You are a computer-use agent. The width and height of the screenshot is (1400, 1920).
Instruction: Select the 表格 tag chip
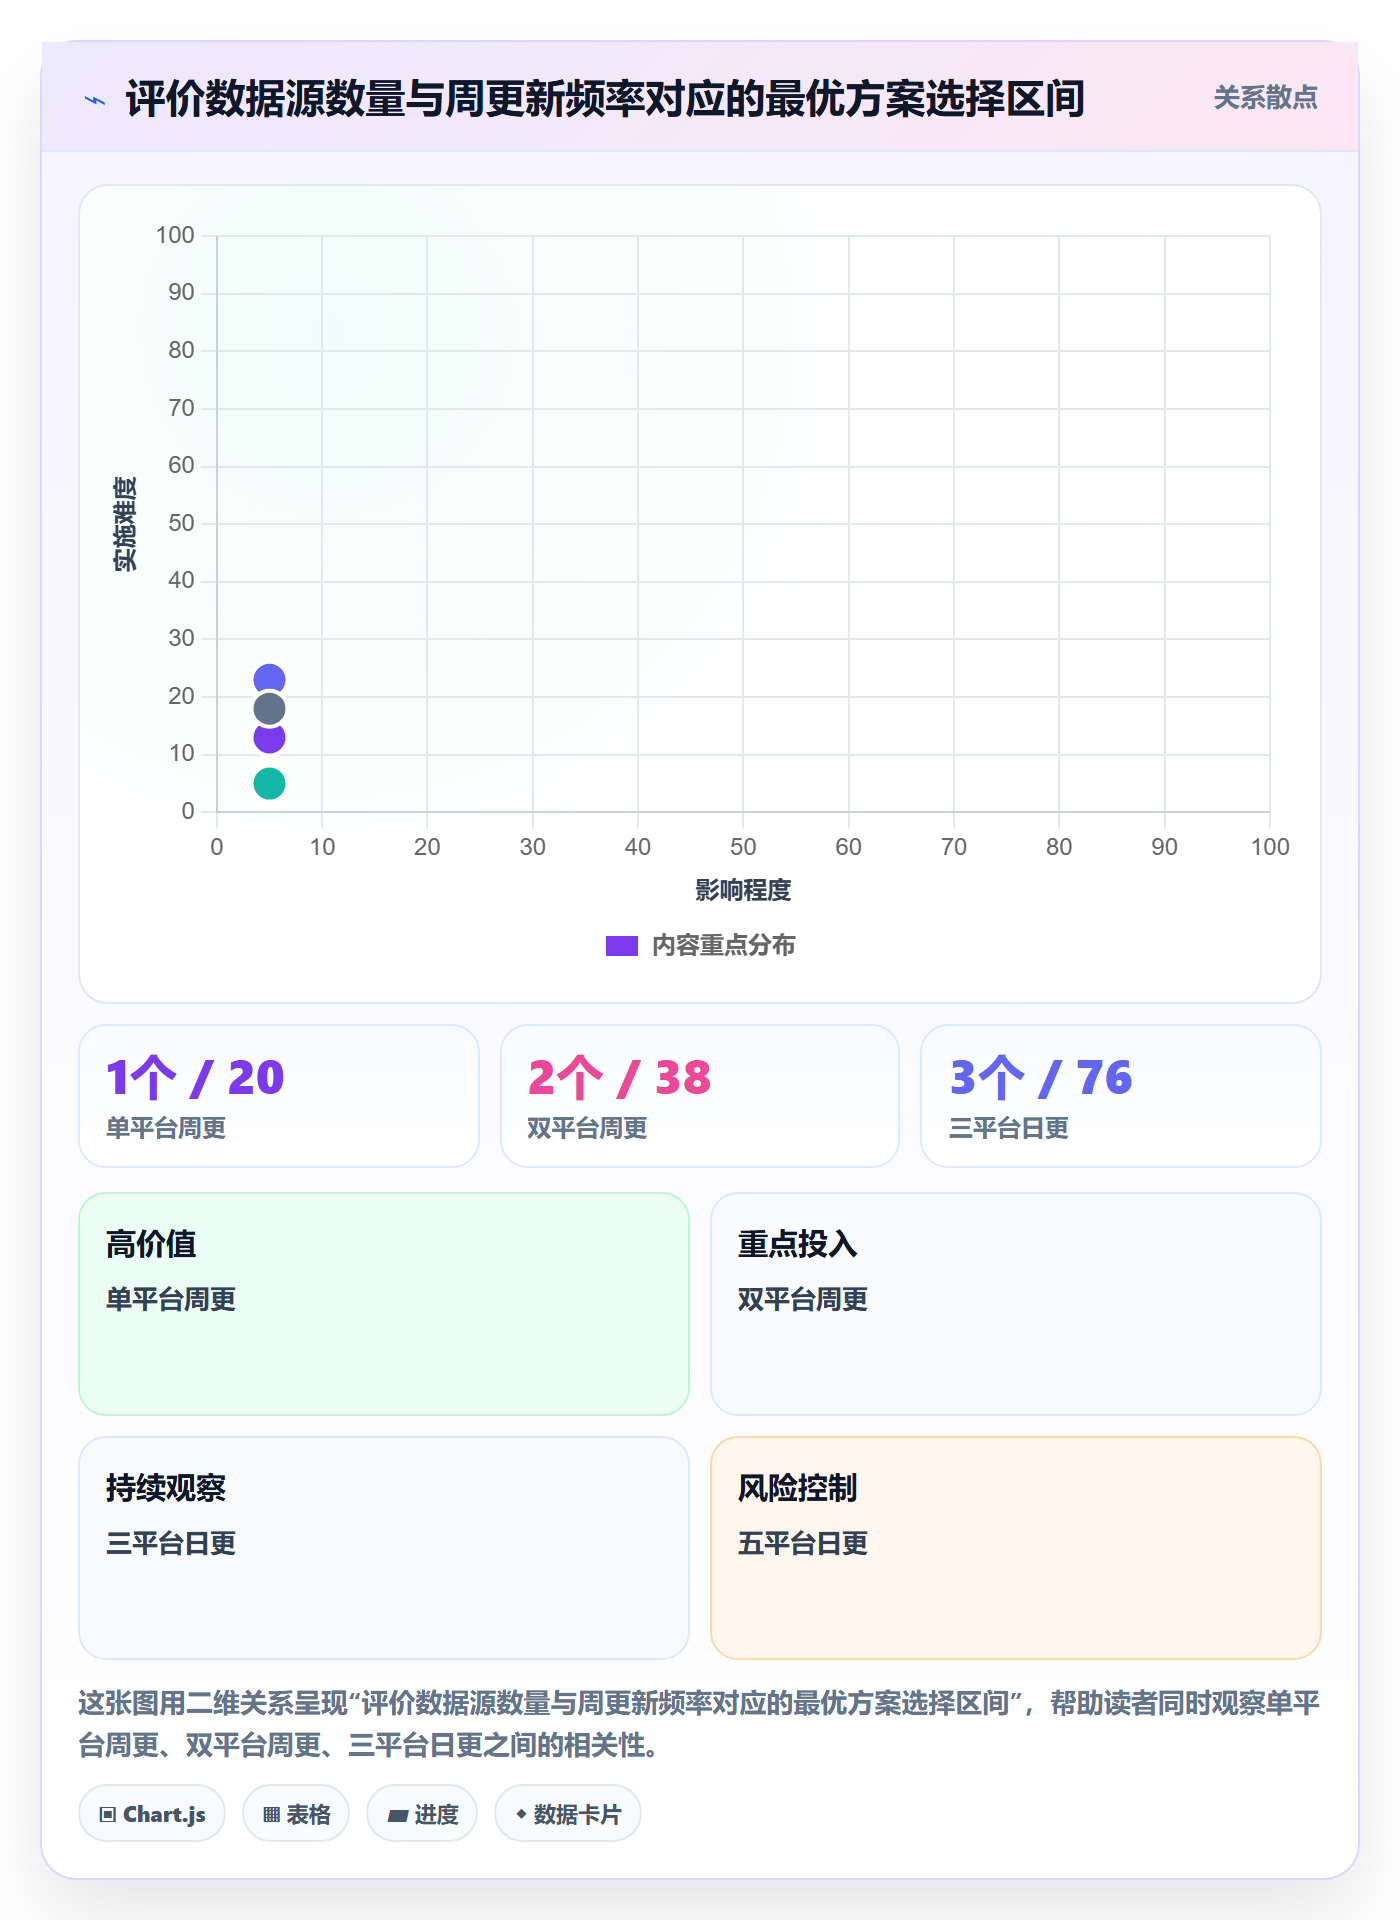(296, 1813)
